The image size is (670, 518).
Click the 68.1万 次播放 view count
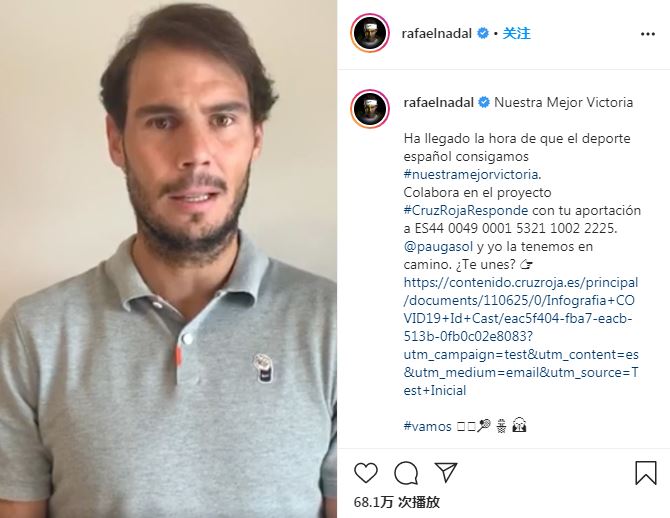[x=397, y=502]
